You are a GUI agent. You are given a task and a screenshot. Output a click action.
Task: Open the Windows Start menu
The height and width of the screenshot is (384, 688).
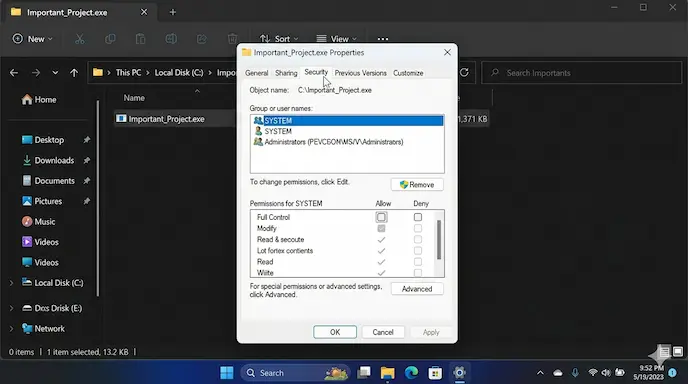pyautogui.click(x=227, y=373)
